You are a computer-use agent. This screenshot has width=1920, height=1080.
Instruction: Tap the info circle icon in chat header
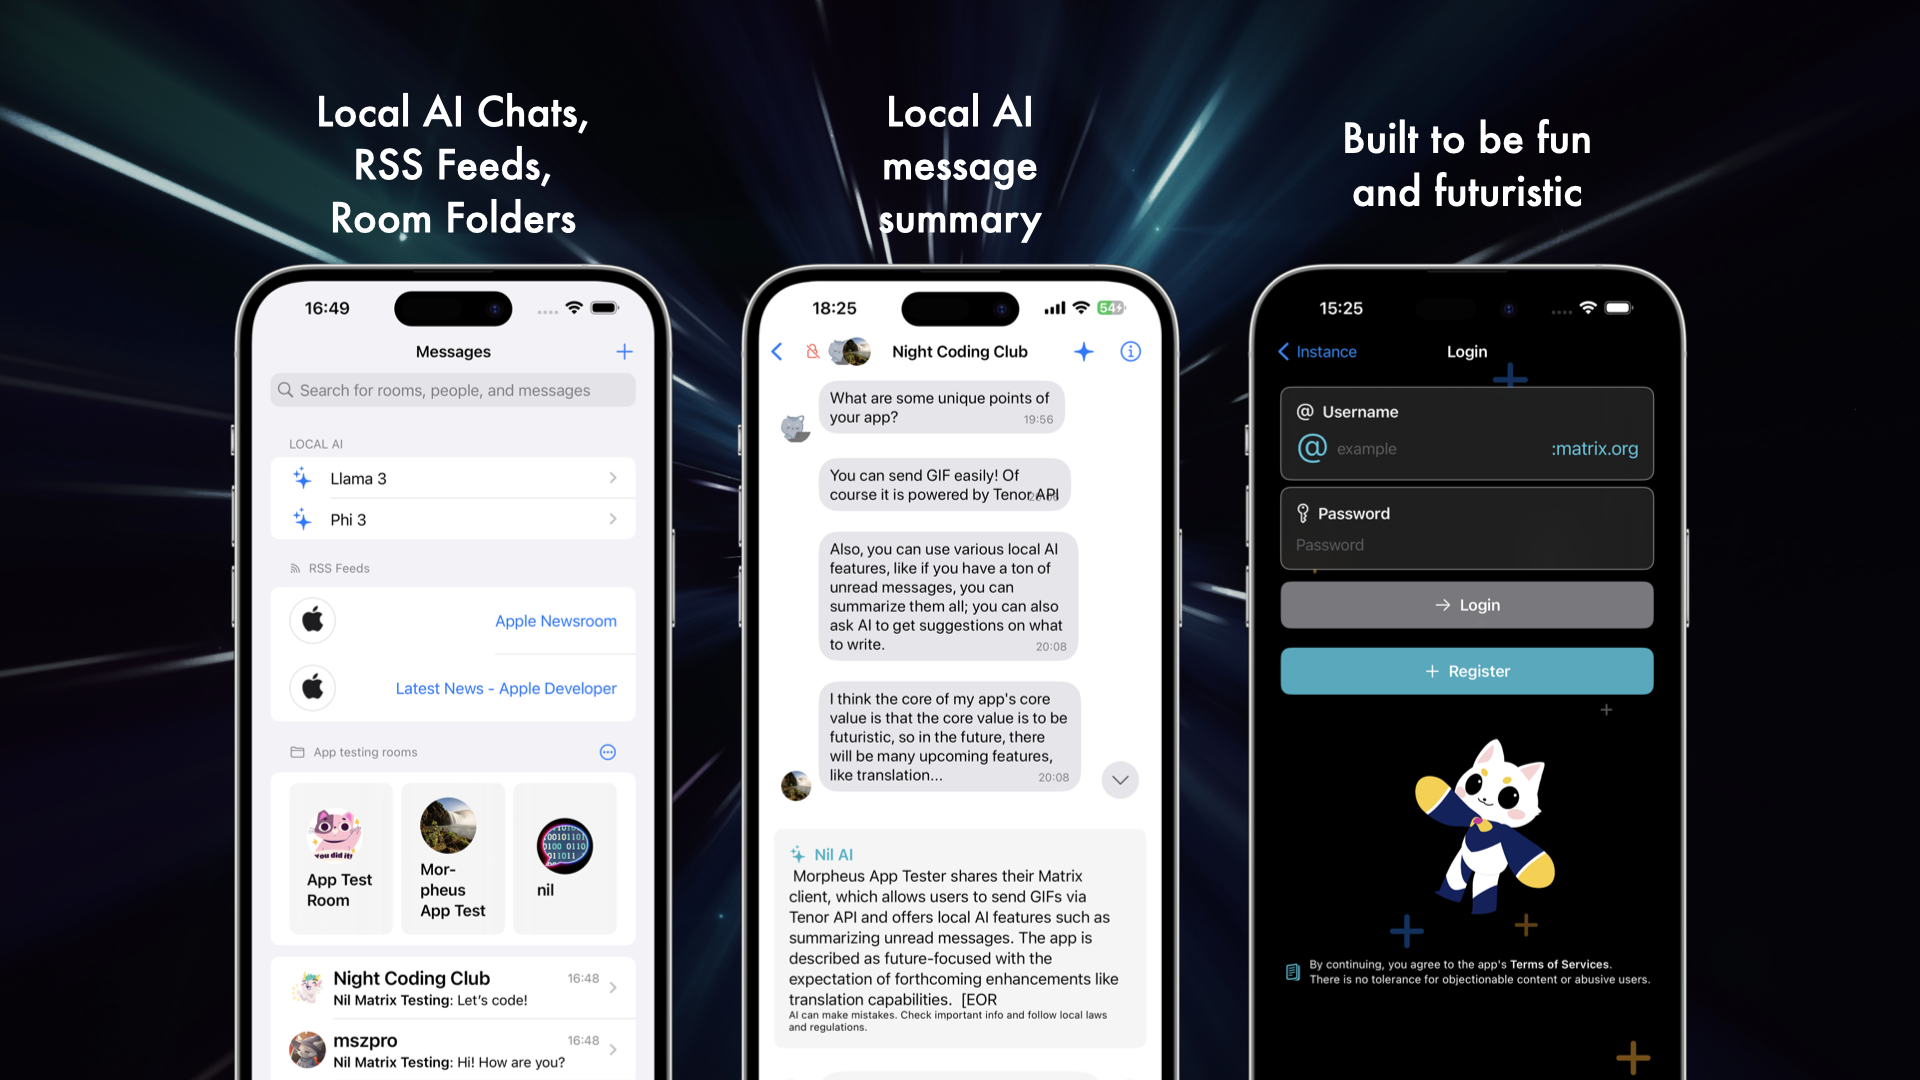point(1129,351)
